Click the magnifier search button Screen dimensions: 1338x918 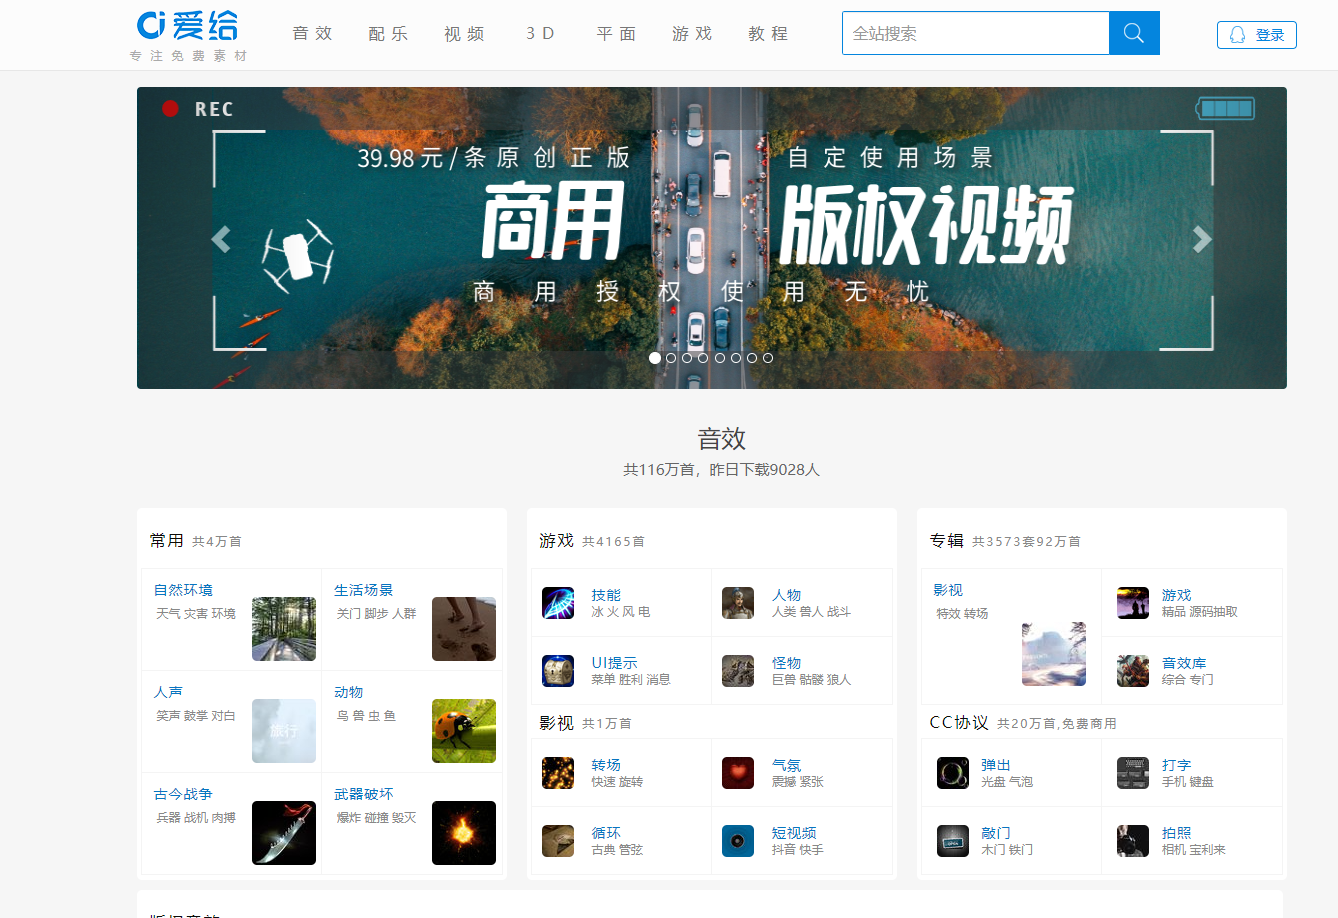[1134, 33]
